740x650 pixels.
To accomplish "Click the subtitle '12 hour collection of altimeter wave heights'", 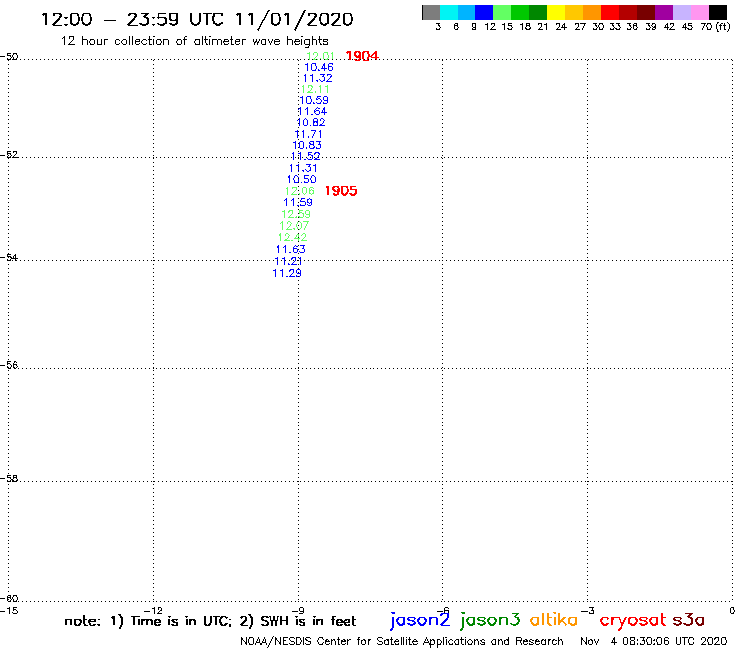I will tap(194, 41).
